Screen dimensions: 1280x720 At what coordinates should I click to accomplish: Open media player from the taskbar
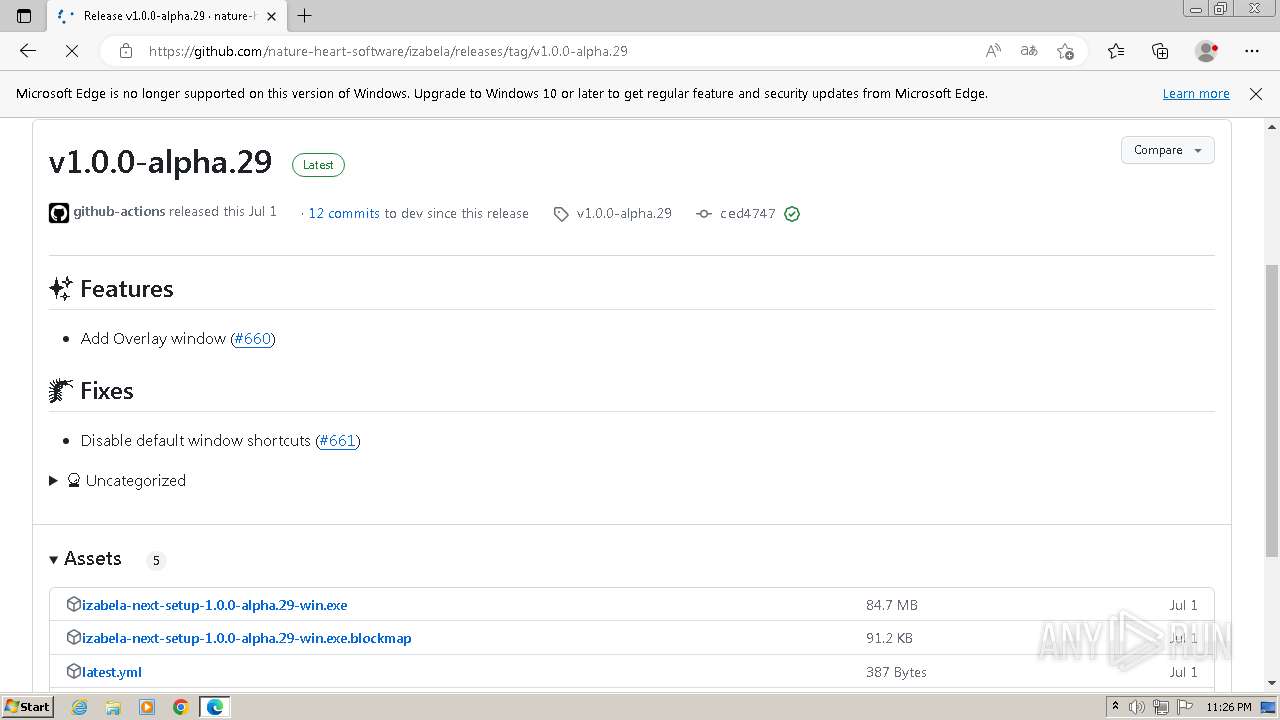point(147,707)
